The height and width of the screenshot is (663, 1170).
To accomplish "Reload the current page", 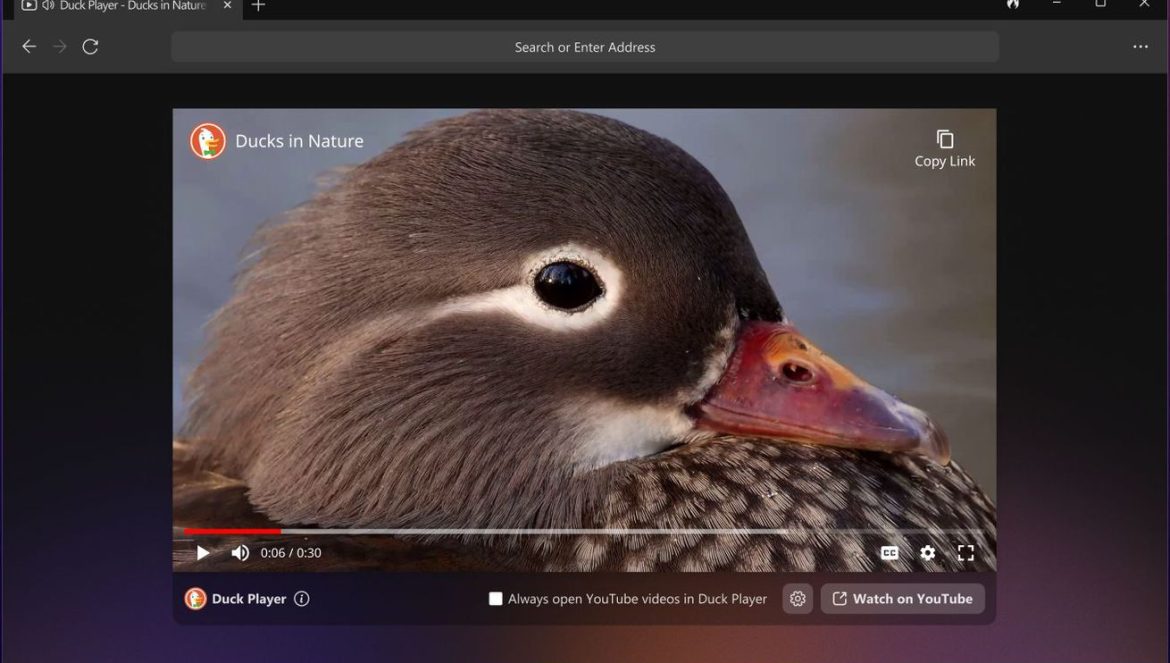I will point(90,46).
